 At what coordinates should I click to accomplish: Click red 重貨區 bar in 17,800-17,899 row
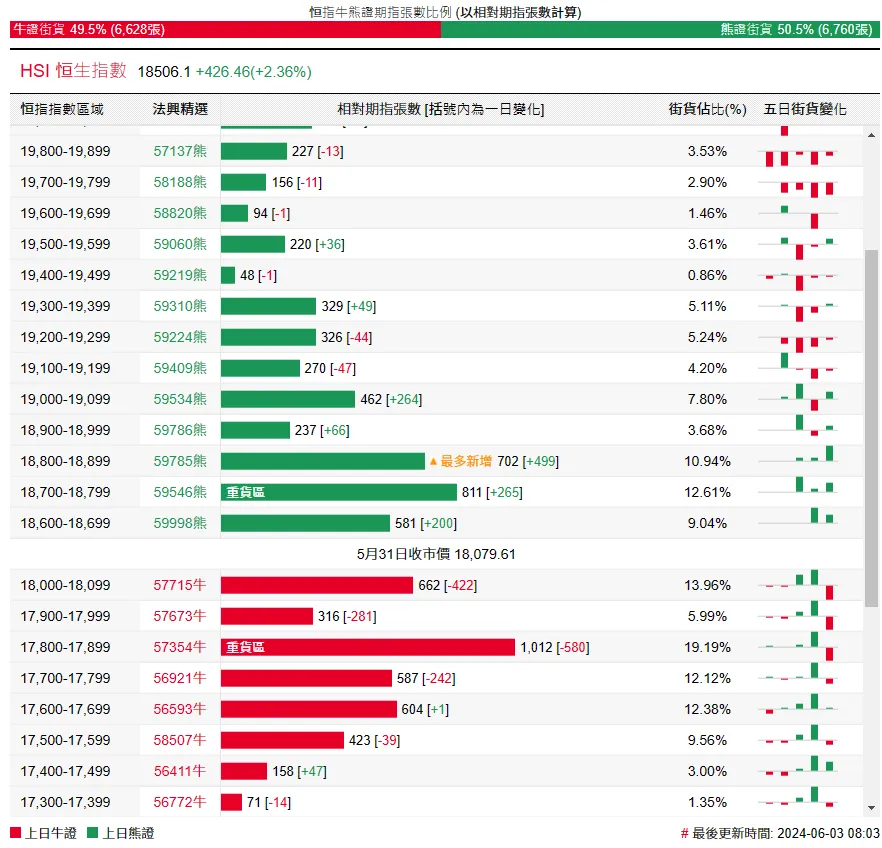click(367, 648)
